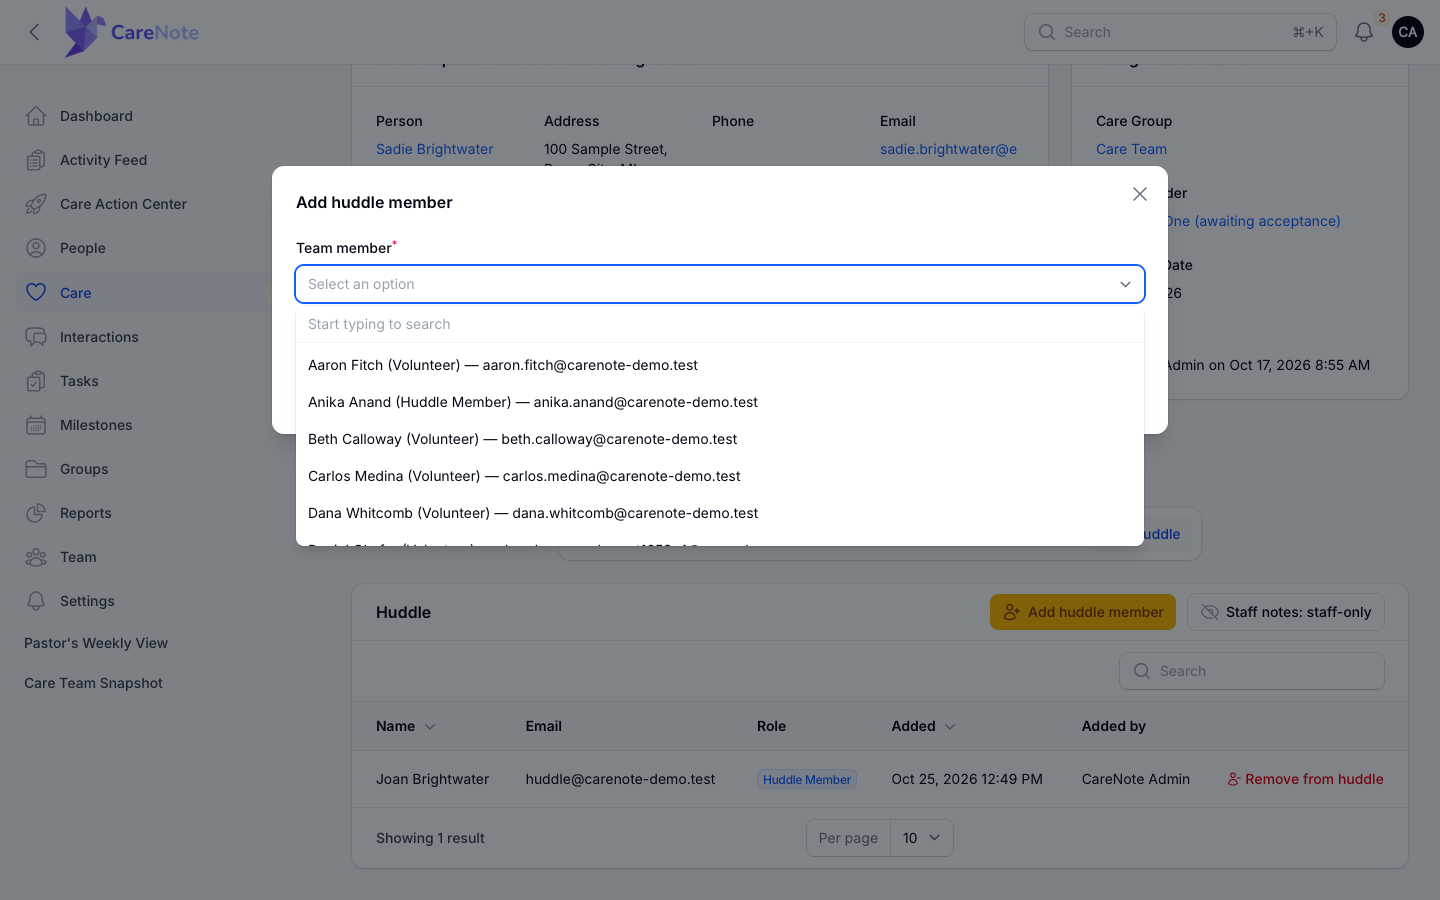Click the Team people icon

[x=36, y=557]
